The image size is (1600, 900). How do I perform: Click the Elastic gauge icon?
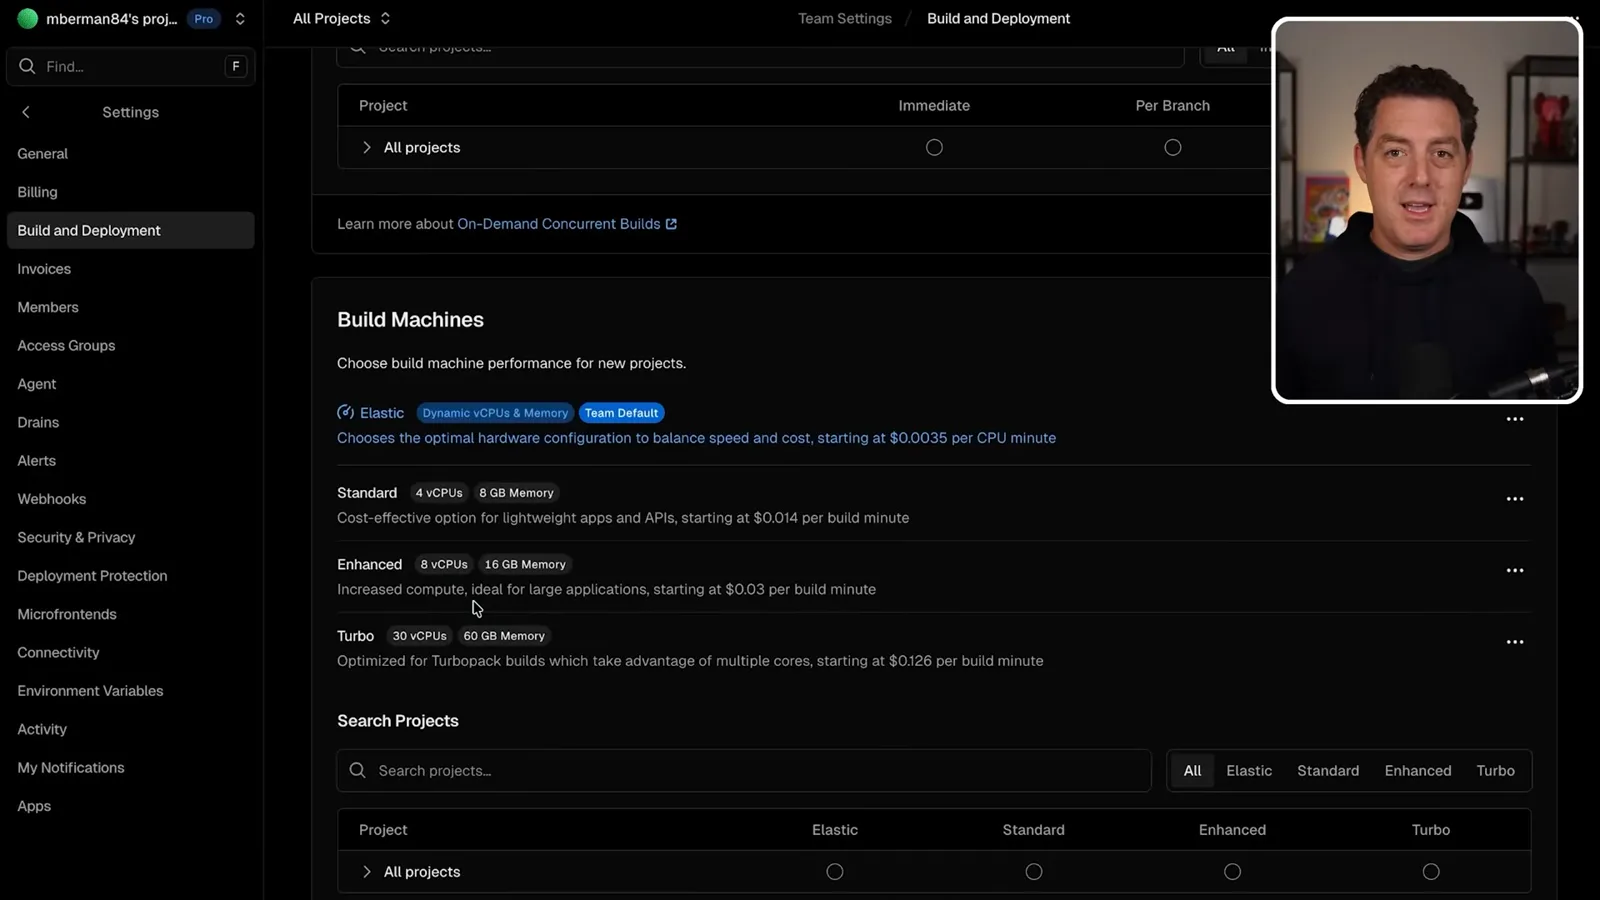click(346, 413)
